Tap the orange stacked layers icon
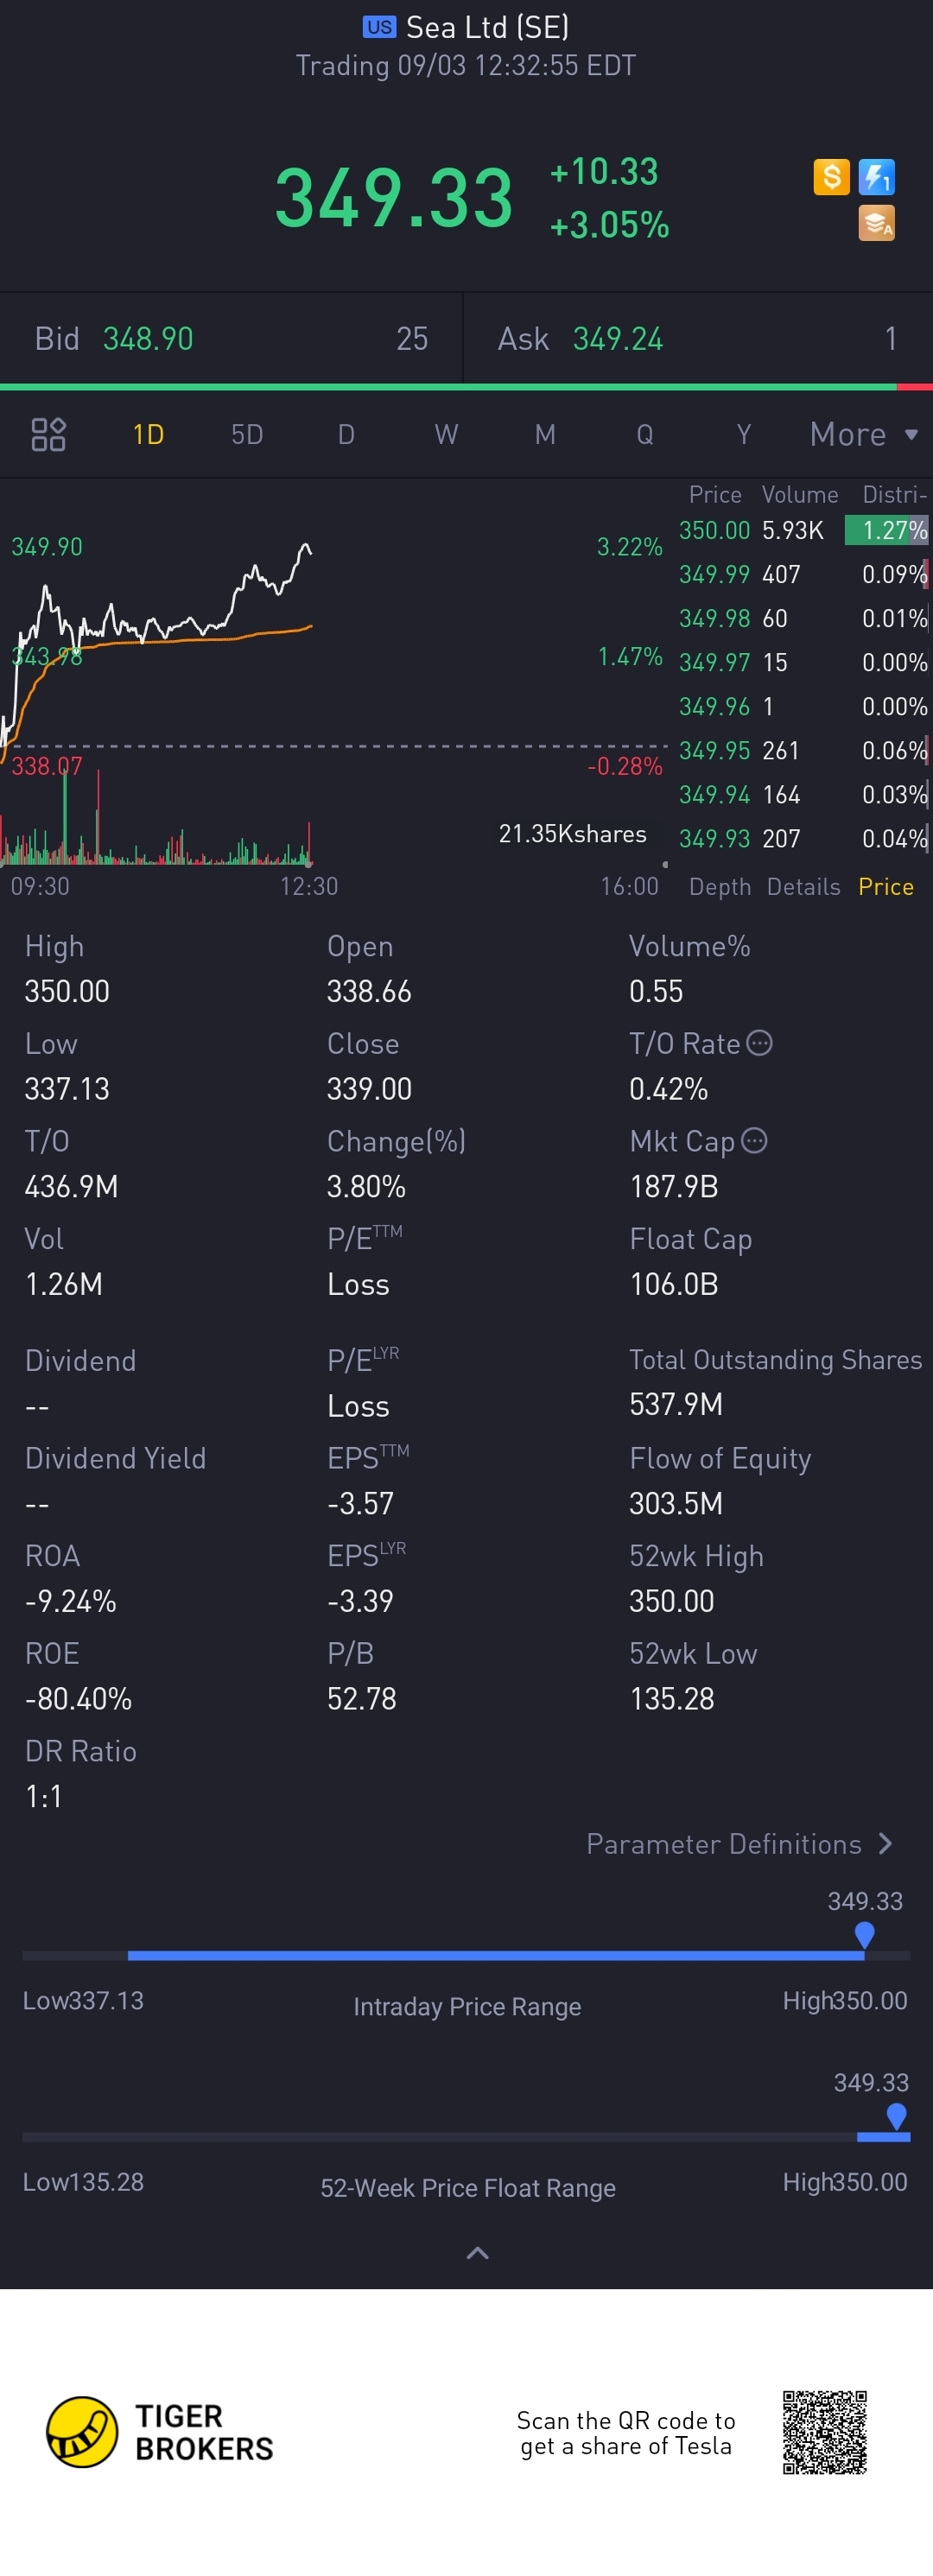Image resolution: width=933 pixels, height=2576 pixels. [x=876, y=223]
